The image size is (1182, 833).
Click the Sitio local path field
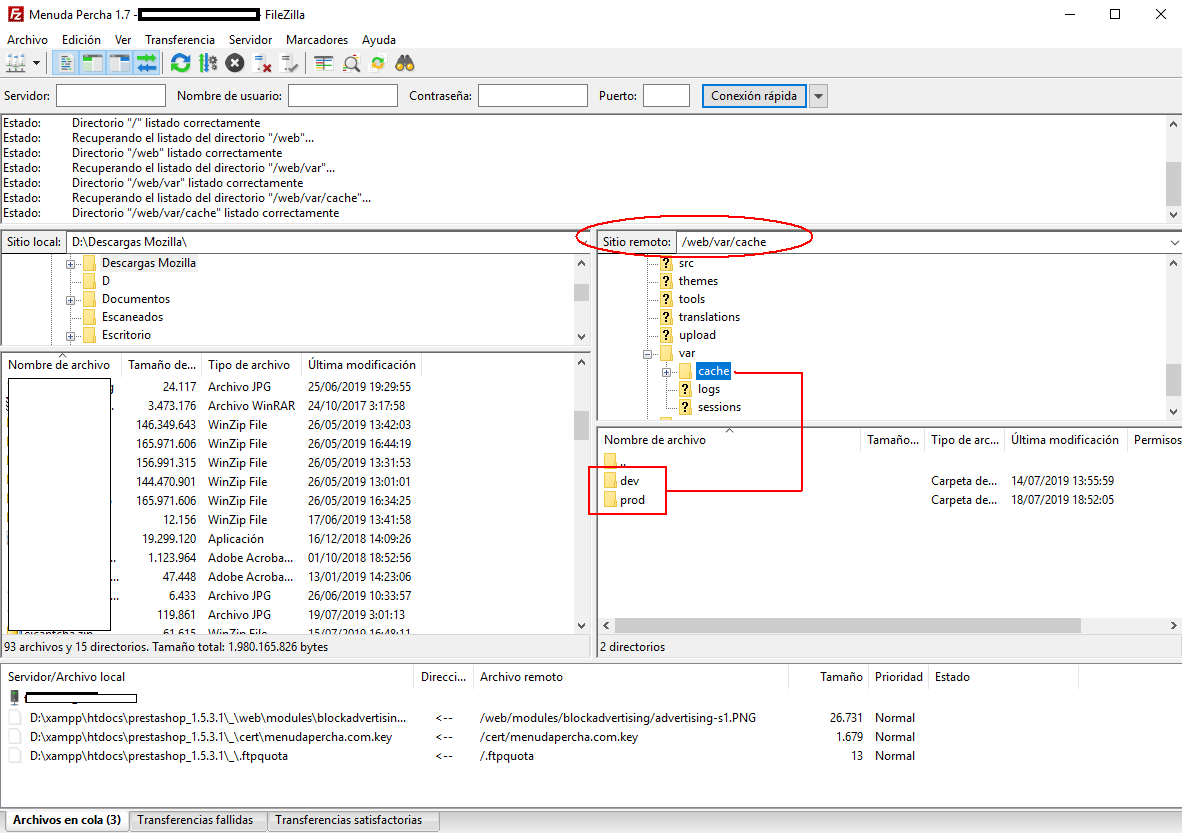click(328, 242)
